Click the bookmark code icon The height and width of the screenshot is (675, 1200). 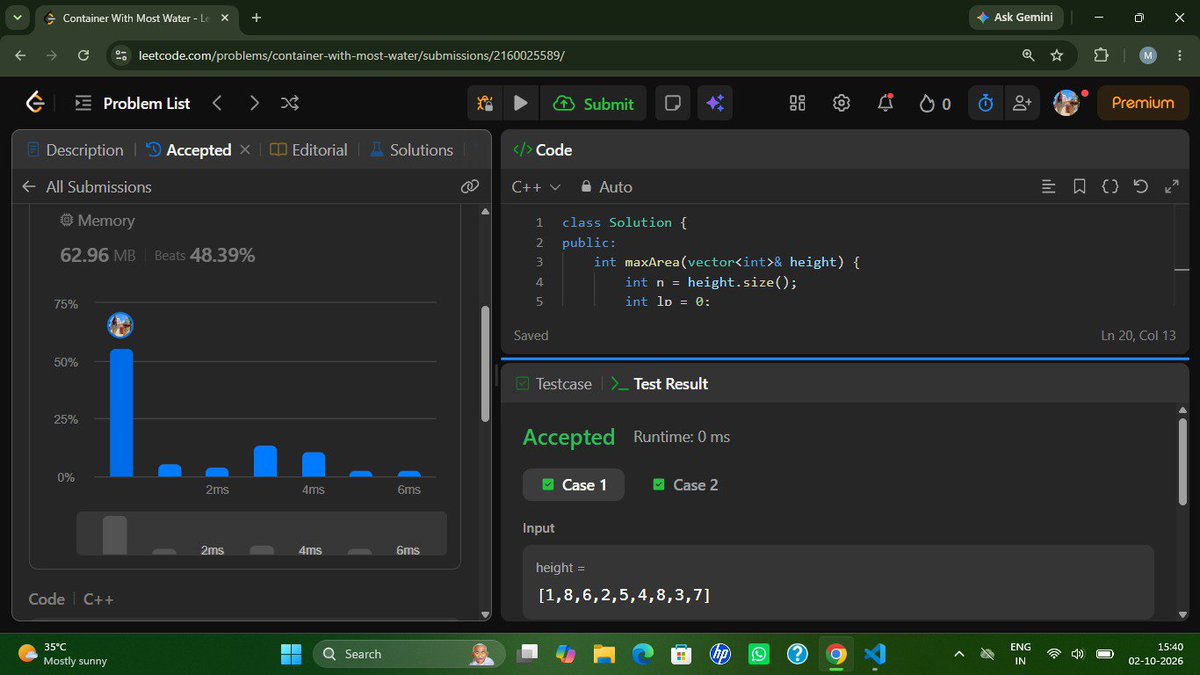pyautogui.click(x=1079, y=187)
